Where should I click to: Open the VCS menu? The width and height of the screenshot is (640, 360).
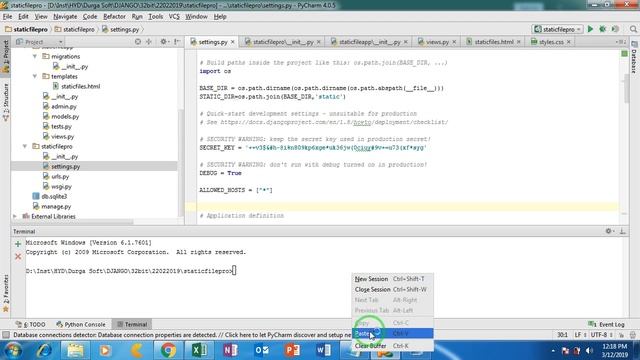pyautogui.click(x=174, y=17)
